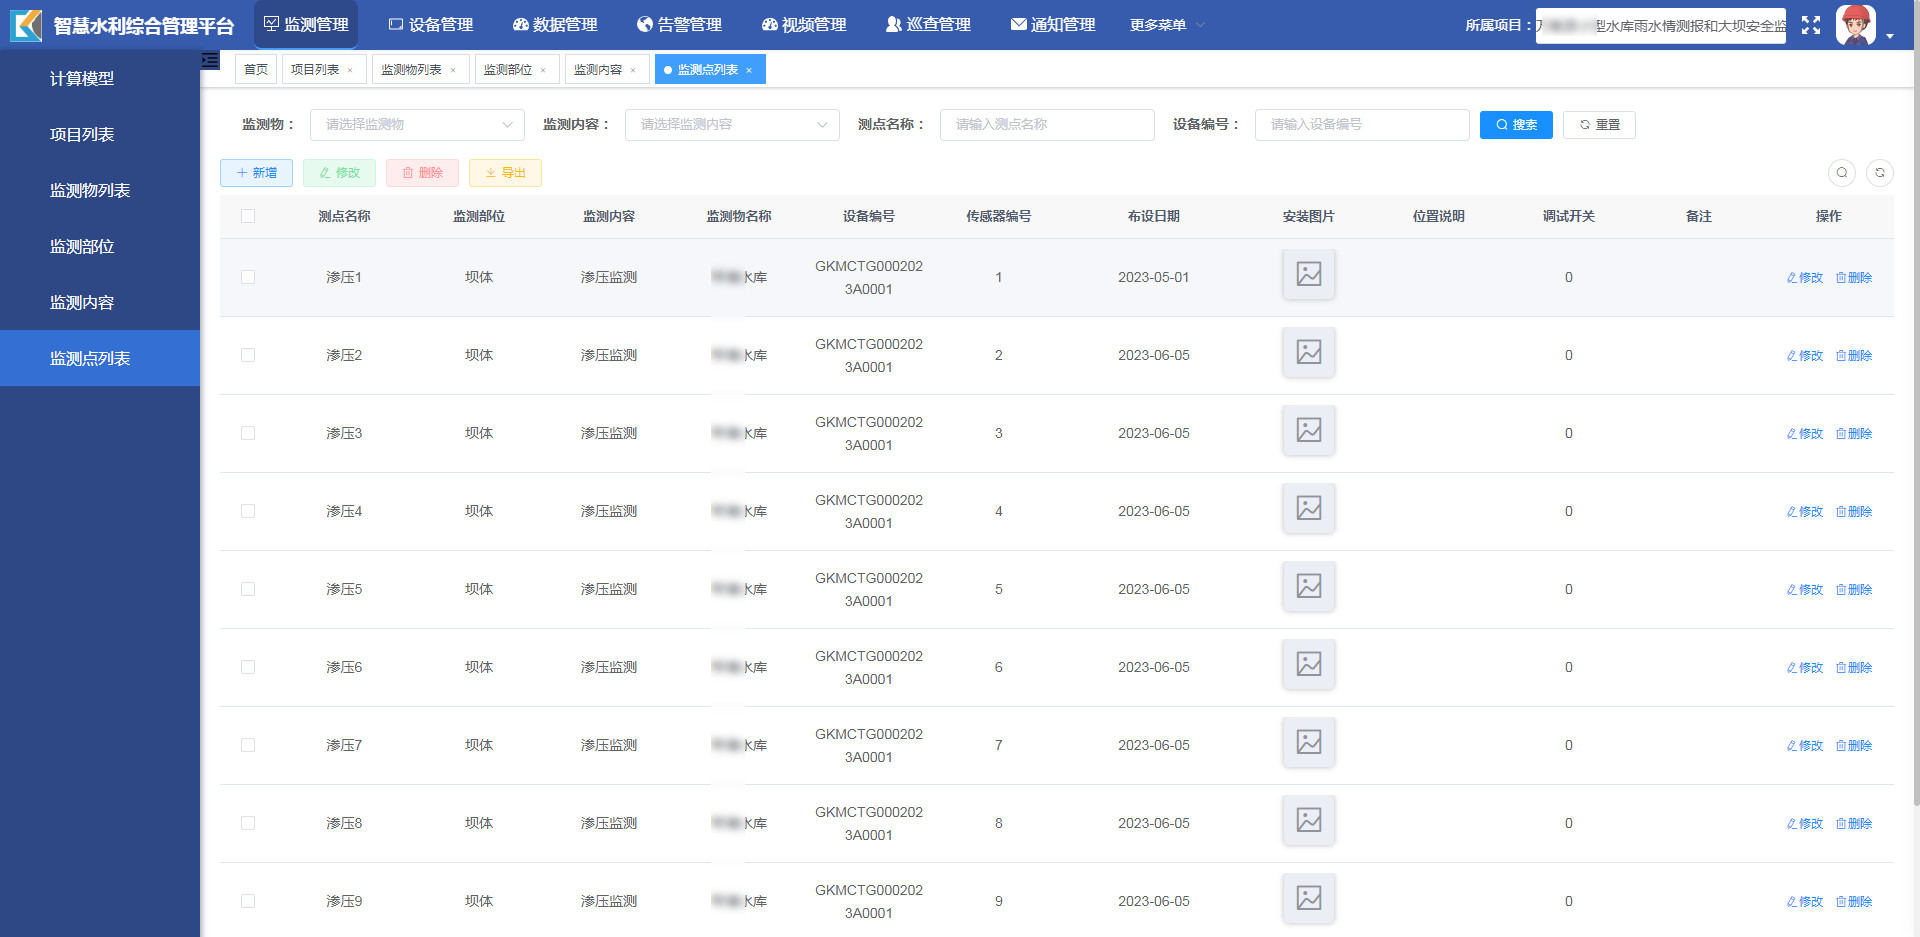Collapse the sidebar with the hamburger icon
Viewport: 1920px width, 937px height.
point(210,61)
